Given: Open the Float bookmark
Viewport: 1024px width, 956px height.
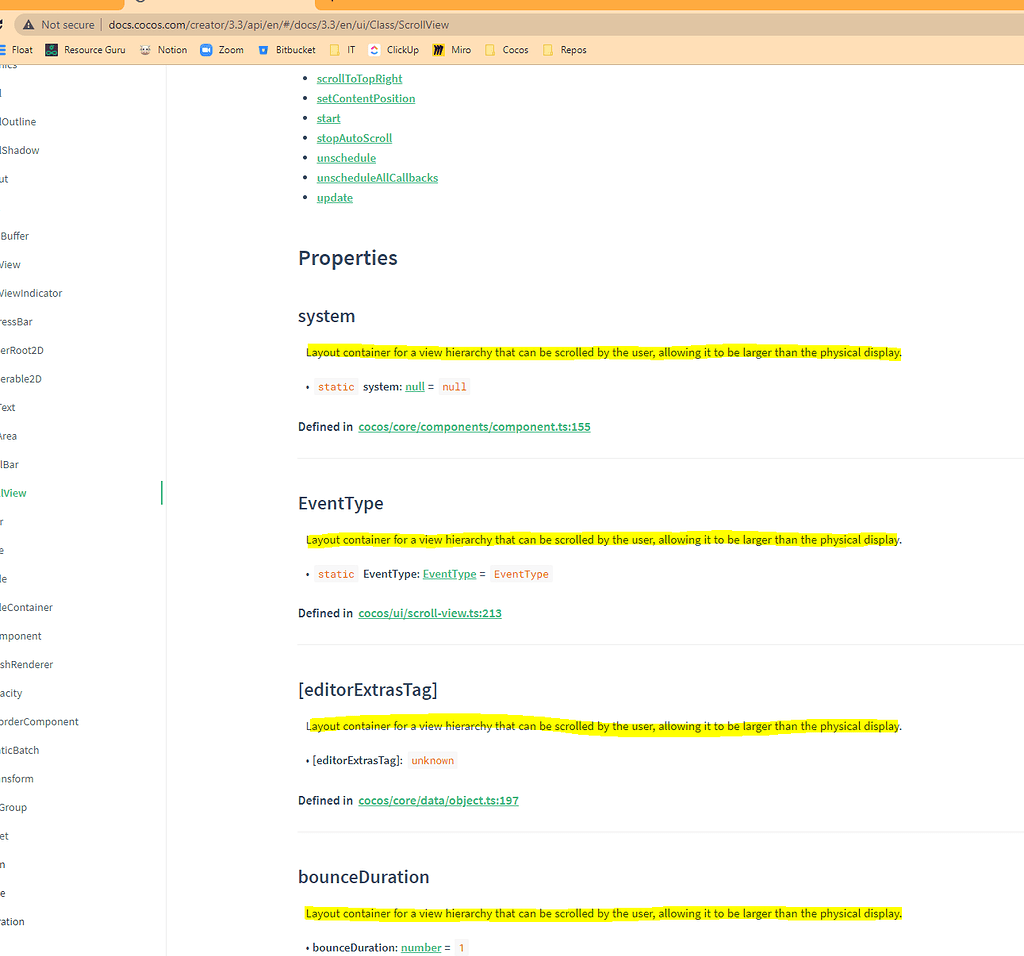Looking at the screenshot, I should tap(16, 50).
